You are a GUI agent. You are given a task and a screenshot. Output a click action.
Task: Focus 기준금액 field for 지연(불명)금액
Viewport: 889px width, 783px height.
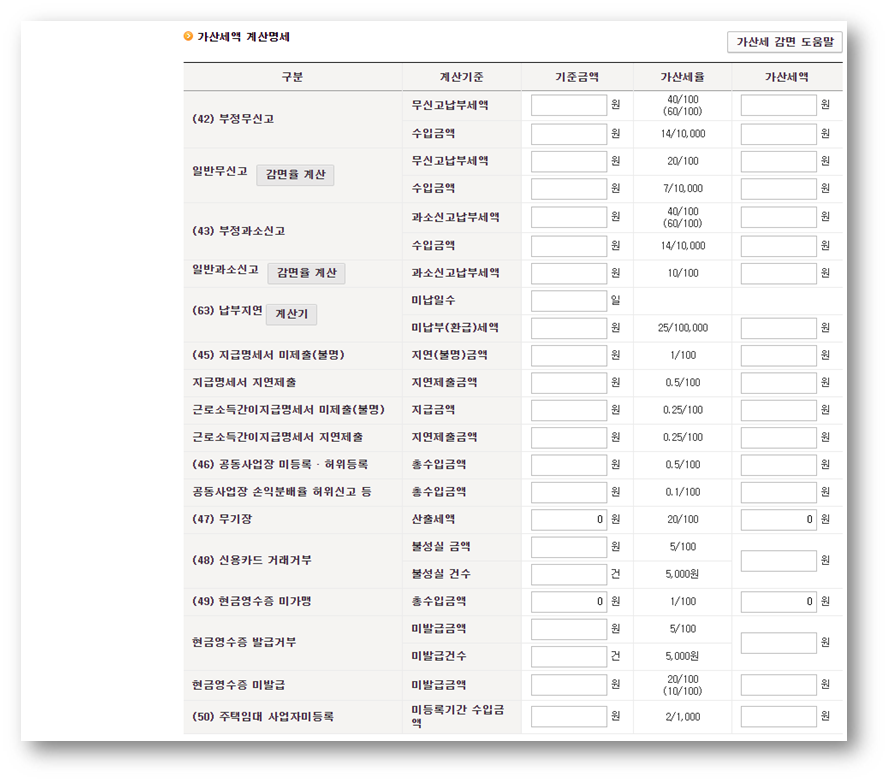(569, 355)
